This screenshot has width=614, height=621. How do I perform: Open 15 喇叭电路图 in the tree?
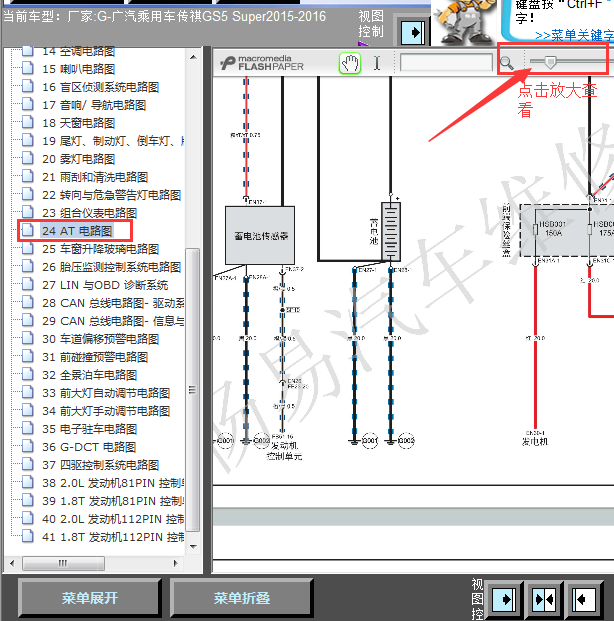click(78, 69)
